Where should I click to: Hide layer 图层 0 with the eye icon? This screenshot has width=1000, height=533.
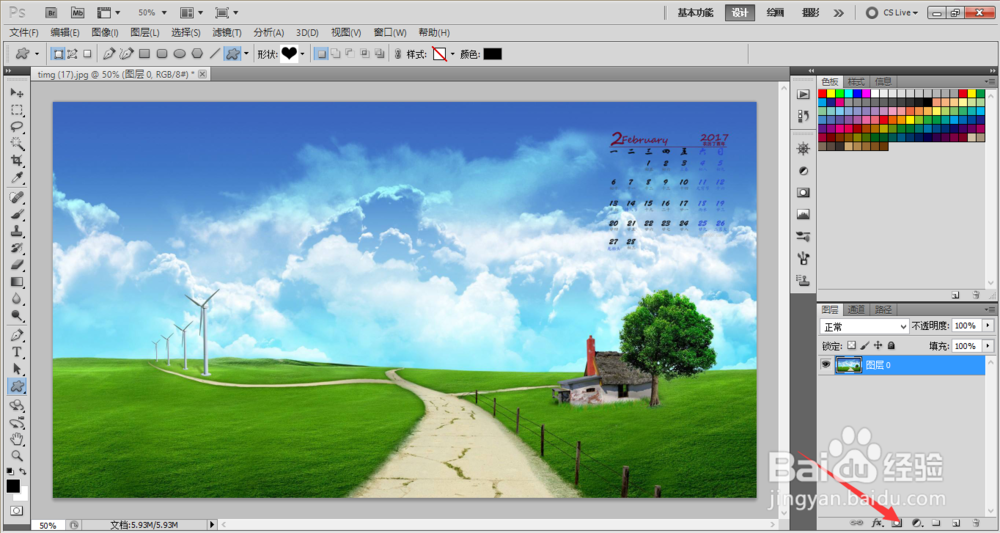pos(825,365)
